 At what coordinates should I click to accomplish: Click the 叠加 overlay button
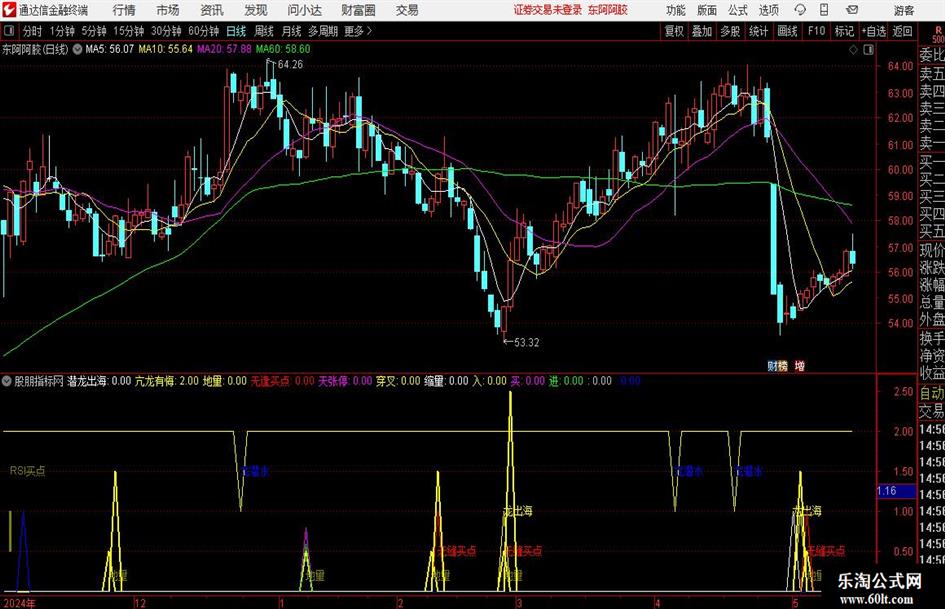702,31
